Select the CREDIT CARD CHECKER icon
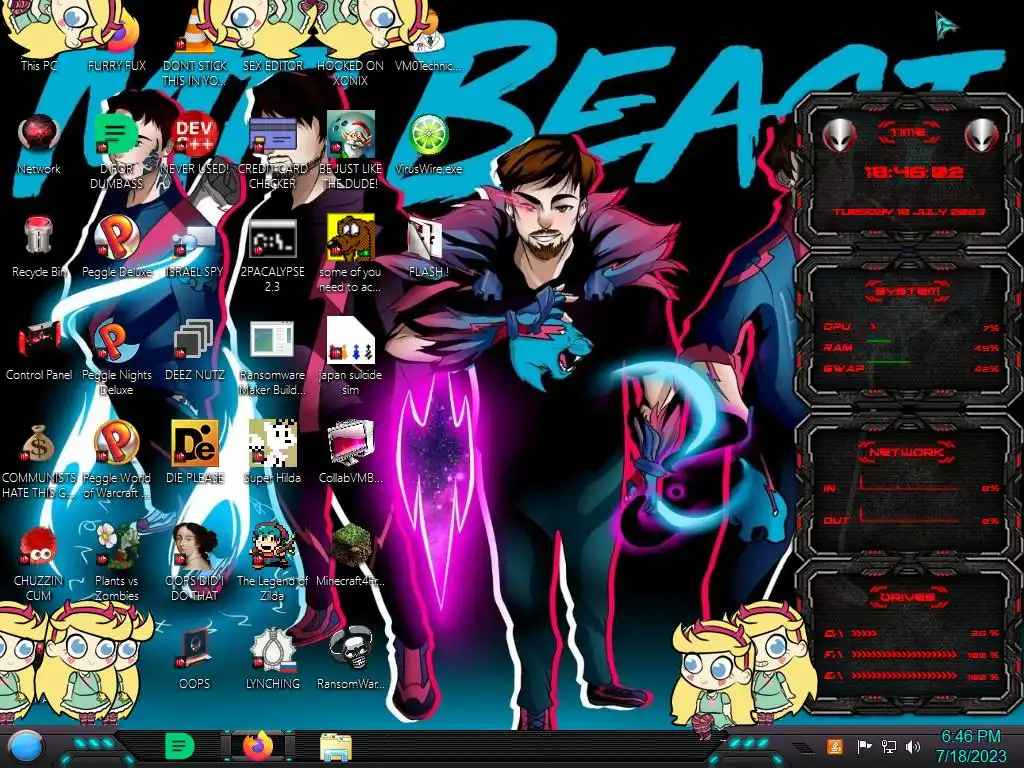Screen dimensions: 1024x768 click(272, 152)
